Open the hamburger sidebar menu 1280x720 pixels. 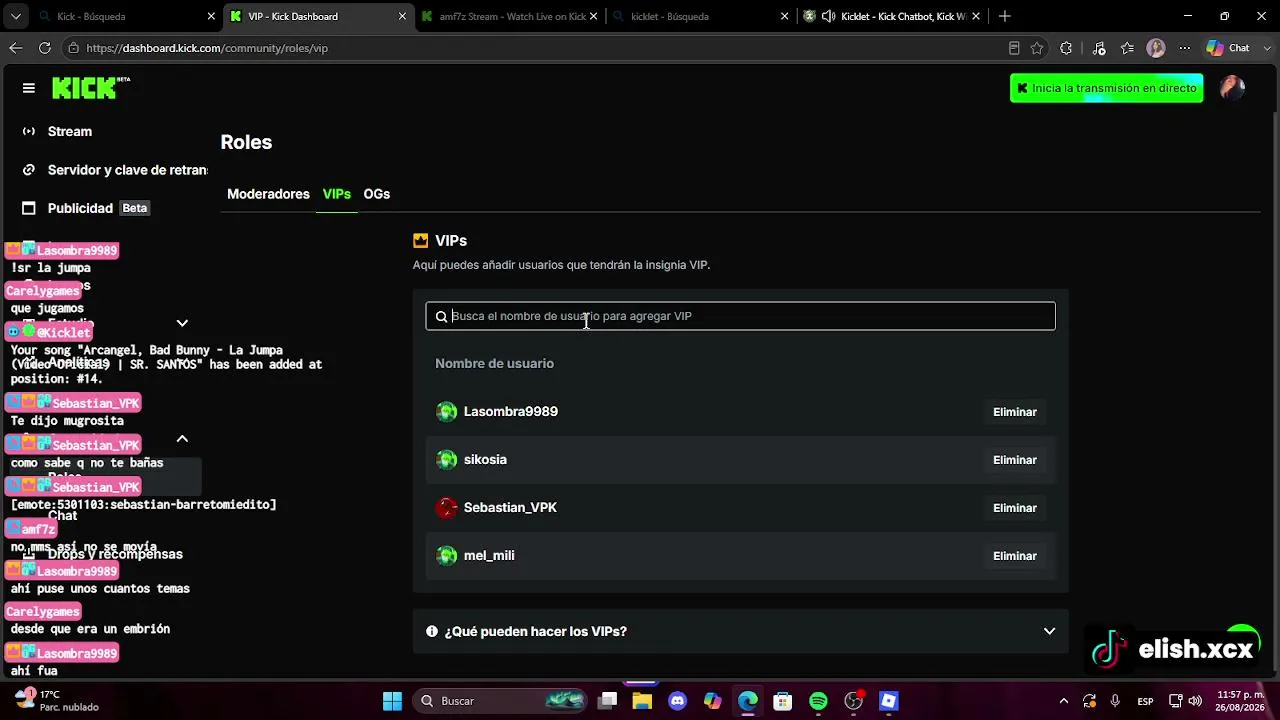pyautogui.click(x=29, y=88)
